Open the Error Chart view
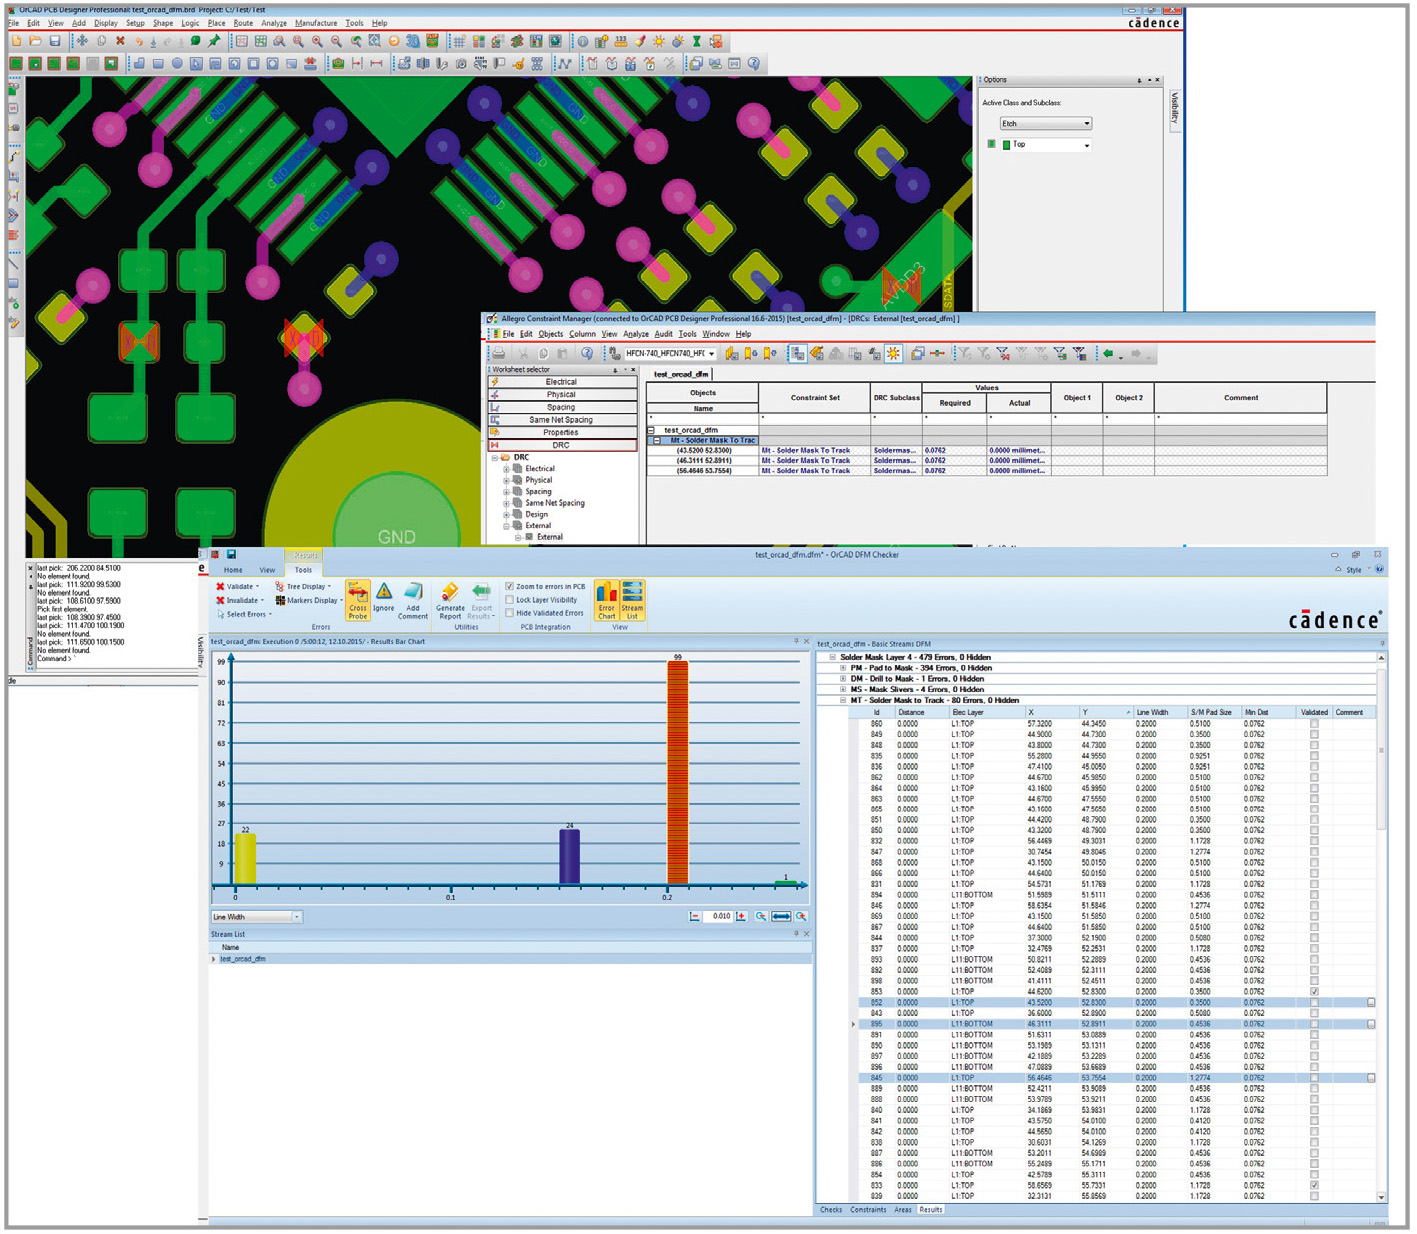 [606, 600]
